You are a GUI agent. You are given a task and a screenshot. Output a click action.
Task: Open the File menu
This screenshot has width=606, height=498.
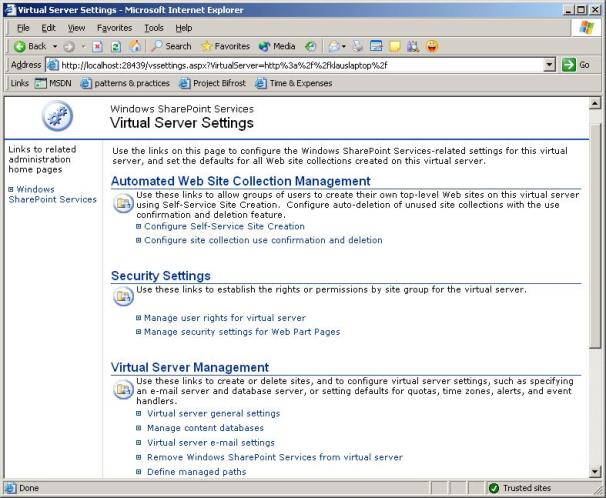[x=23, y=28]
